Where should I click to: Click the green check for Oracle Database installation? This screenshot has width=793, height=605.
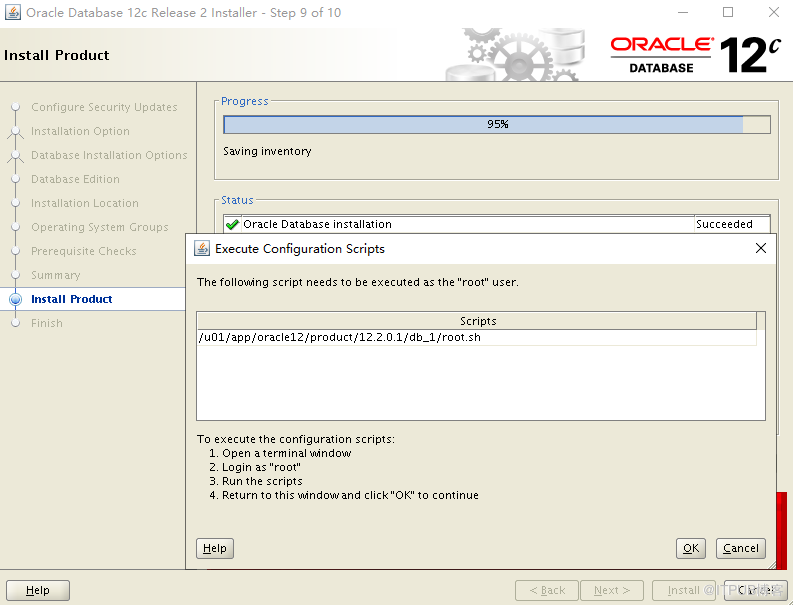pyautogui.click(x=232, y=224)
